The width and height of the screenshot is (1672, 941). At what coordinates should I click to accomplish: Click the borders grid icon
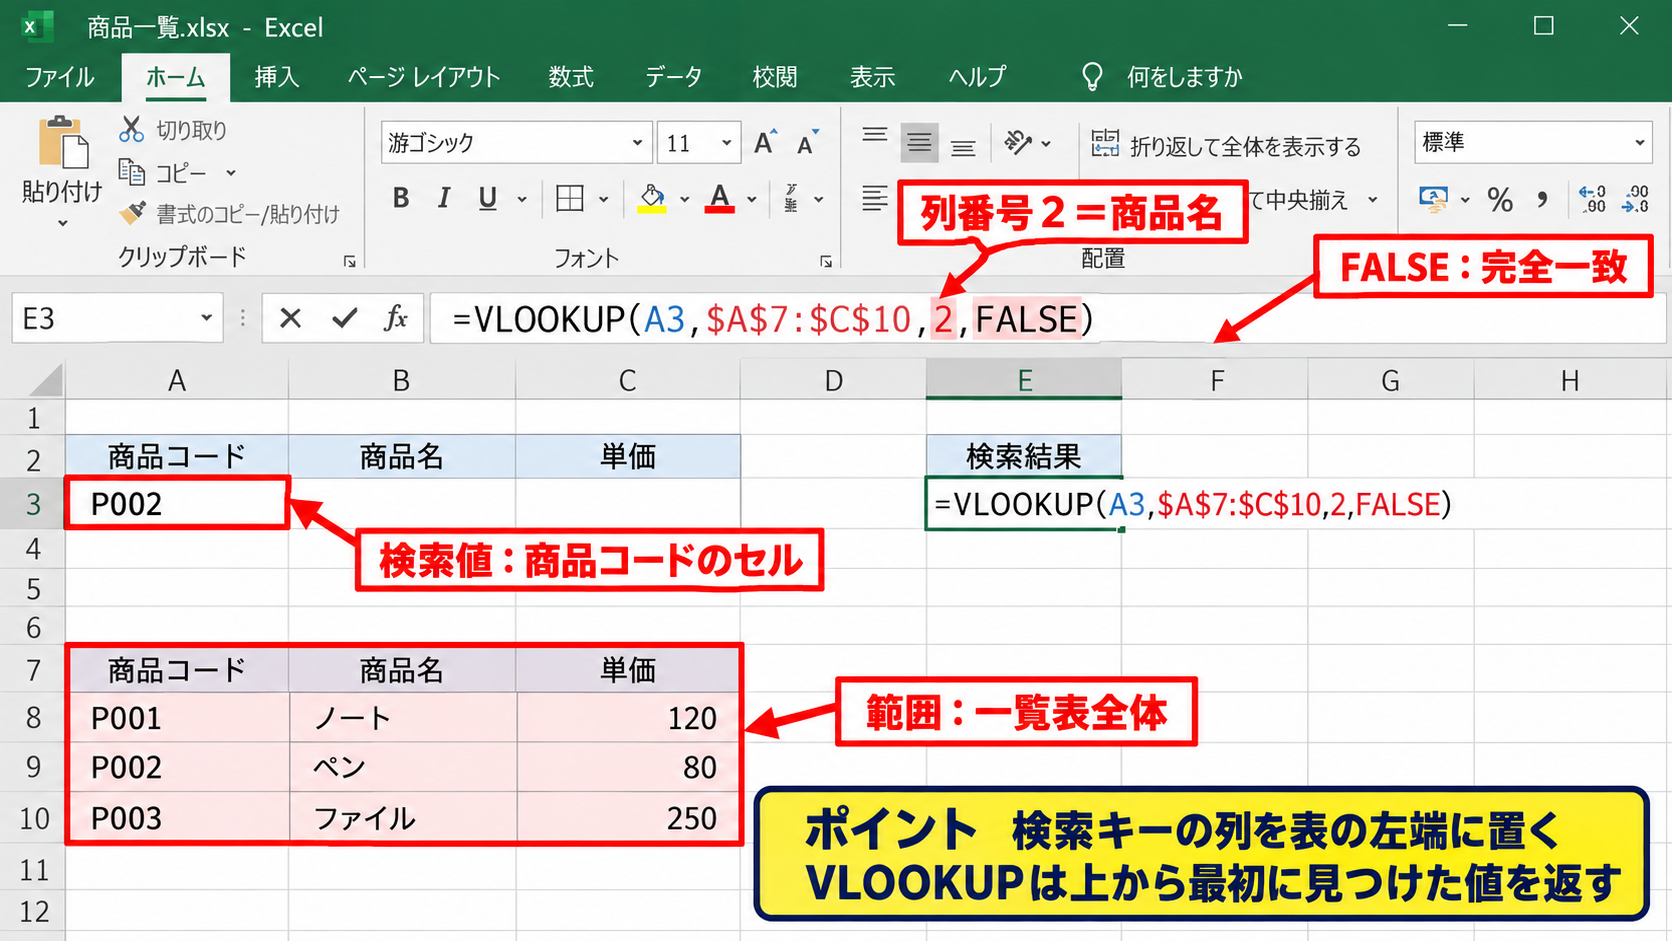tap(570, 198)
